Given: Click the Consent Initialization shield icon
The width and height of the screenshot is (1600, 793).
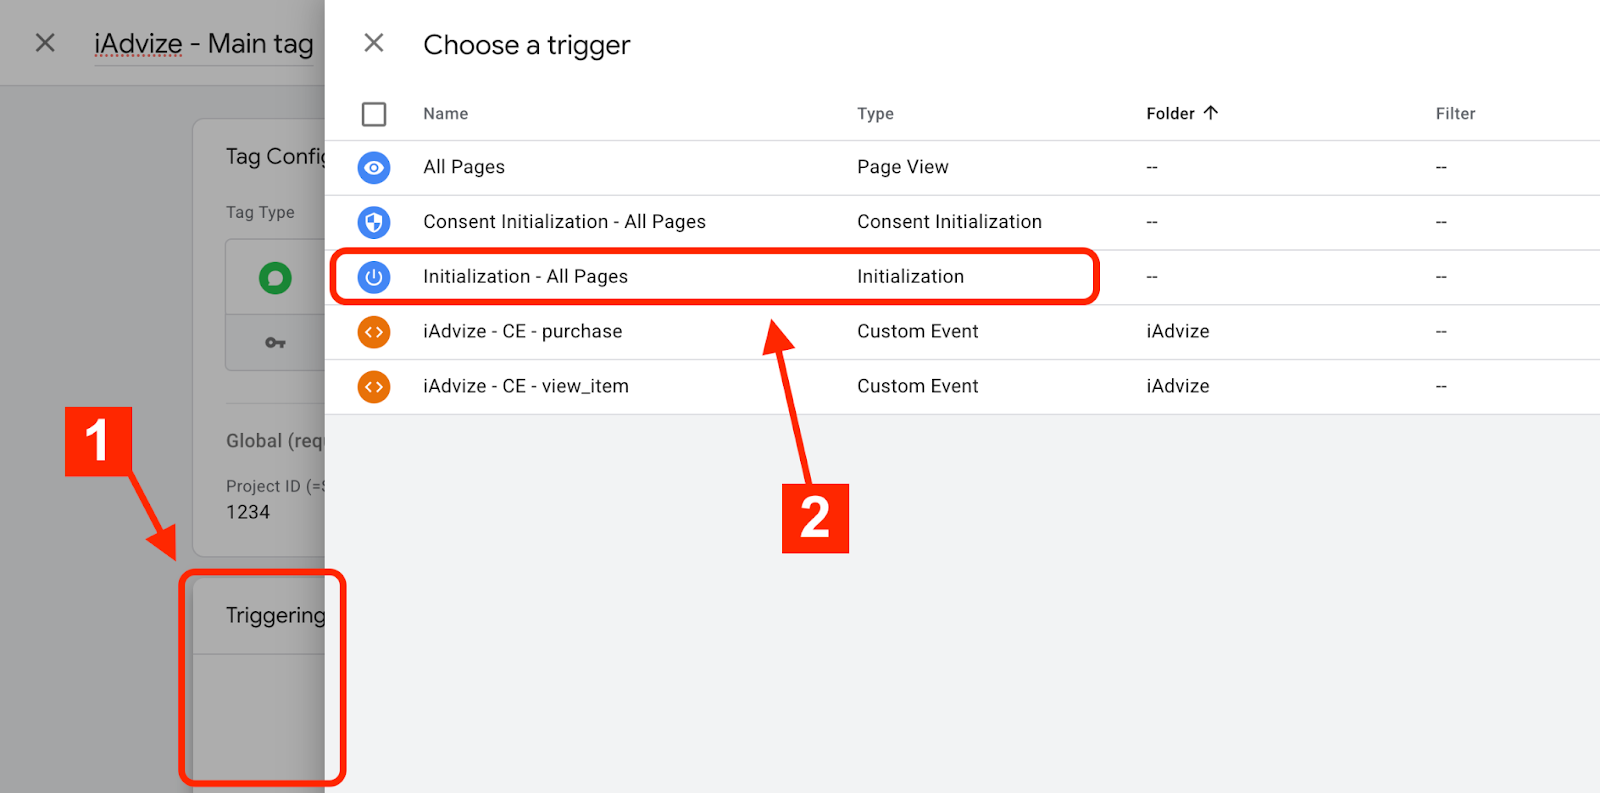Looking at the screenshot, I should (374, 222).
